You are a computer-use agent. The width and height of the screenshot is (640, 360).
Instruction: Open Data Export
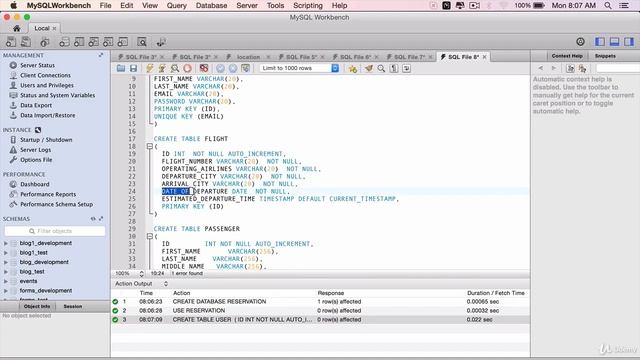tap(36, 105)
